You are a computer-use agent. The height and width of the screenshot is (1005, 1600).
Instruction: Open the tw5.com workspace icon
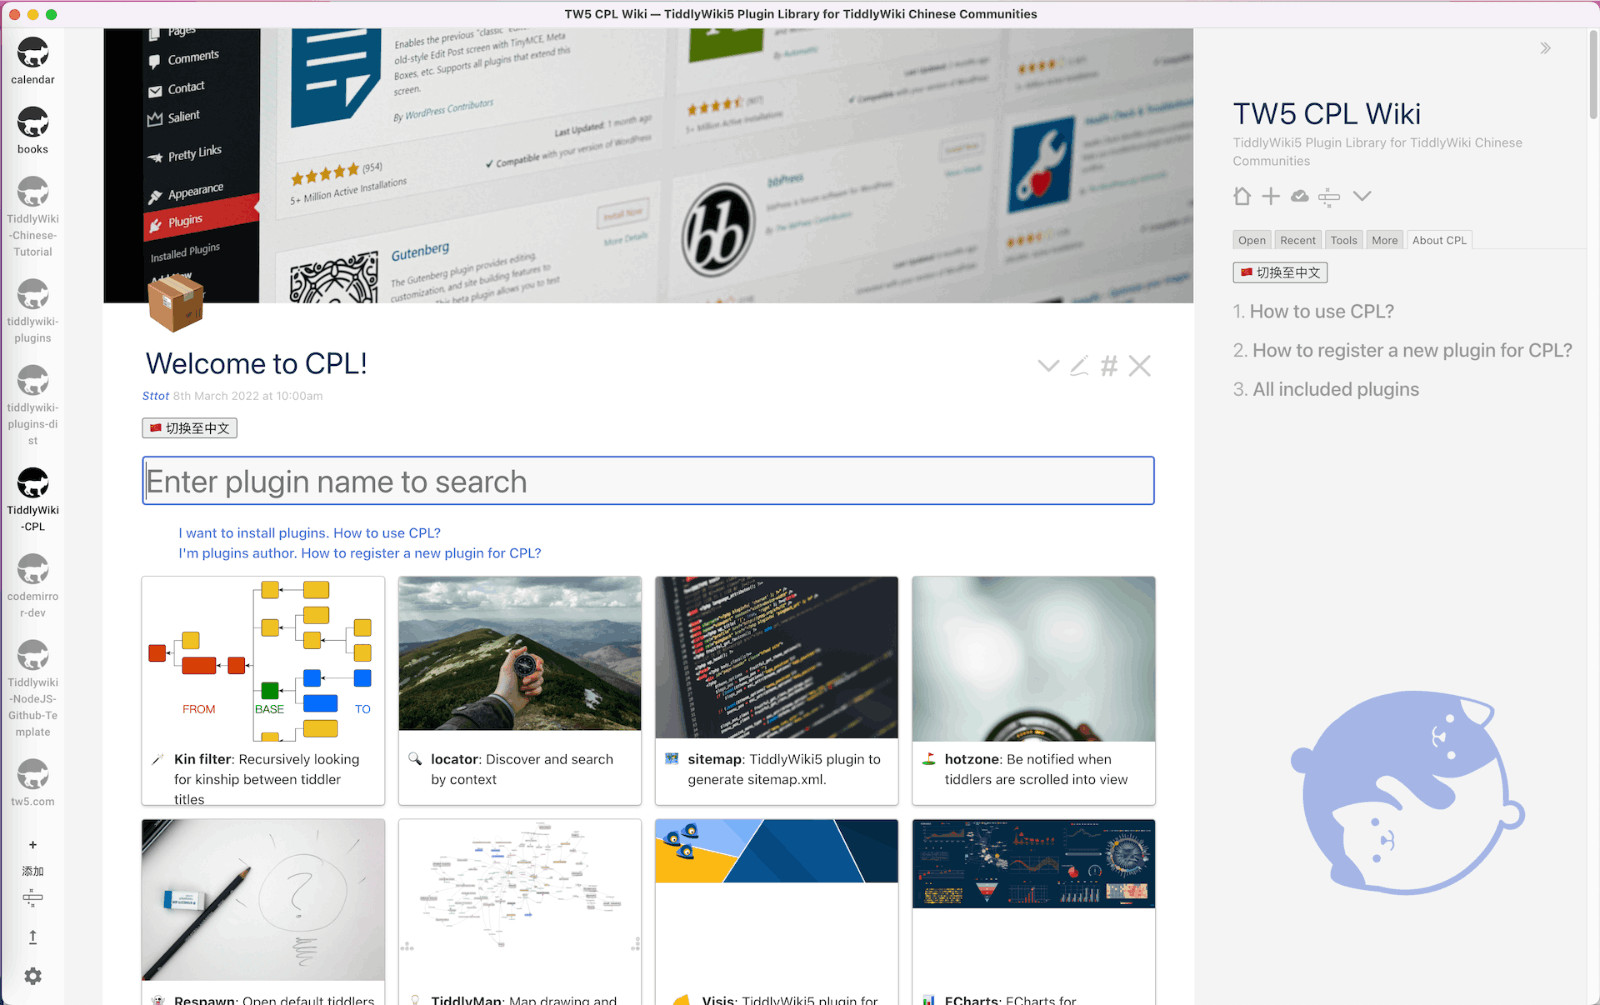(33, 774)
